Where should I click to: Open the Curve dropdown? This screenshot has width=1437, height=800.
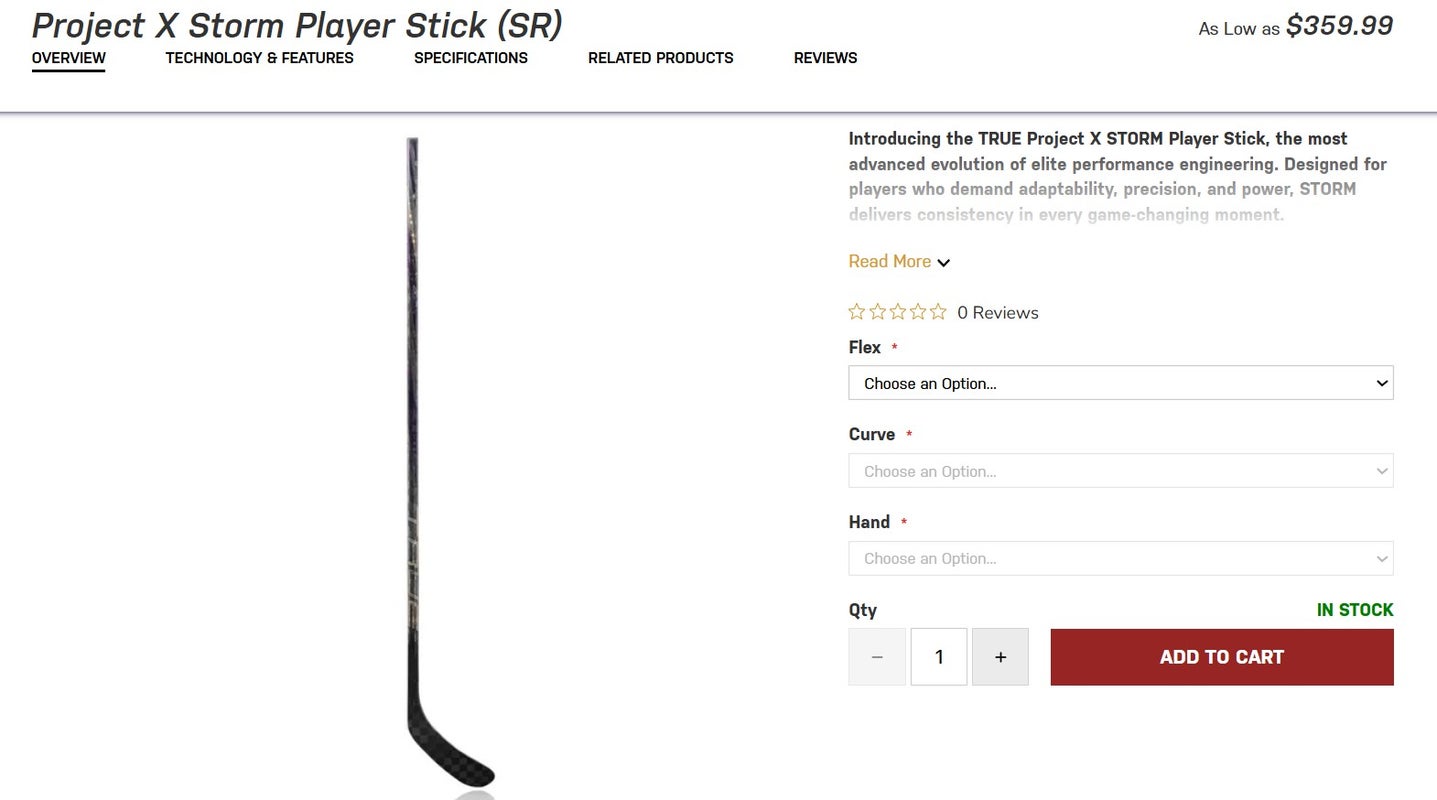point(1120,471)
